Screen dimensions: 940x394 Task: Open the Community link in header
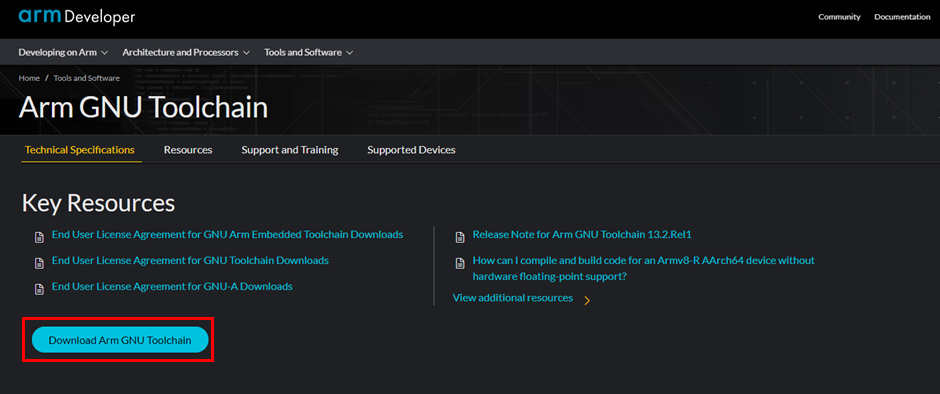[x=839, y=17]
